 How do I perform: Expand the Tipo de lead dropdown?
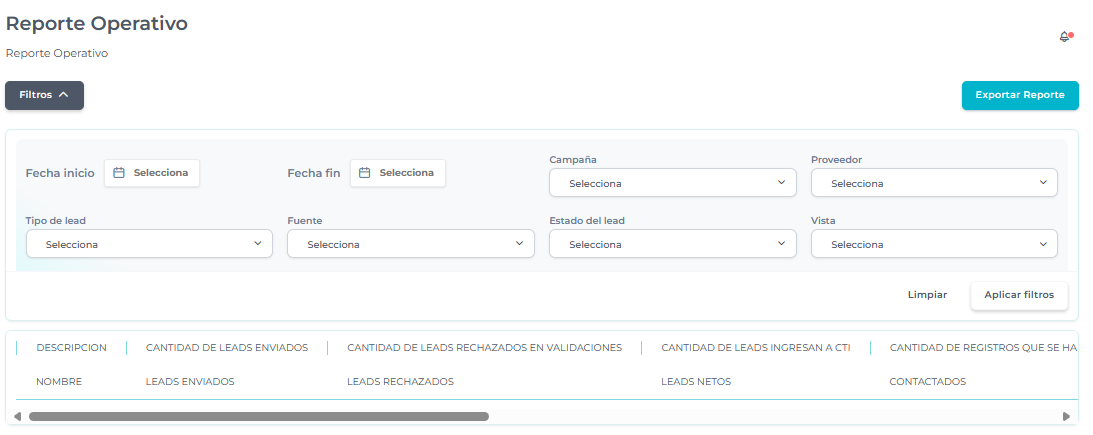coord(148,244)
